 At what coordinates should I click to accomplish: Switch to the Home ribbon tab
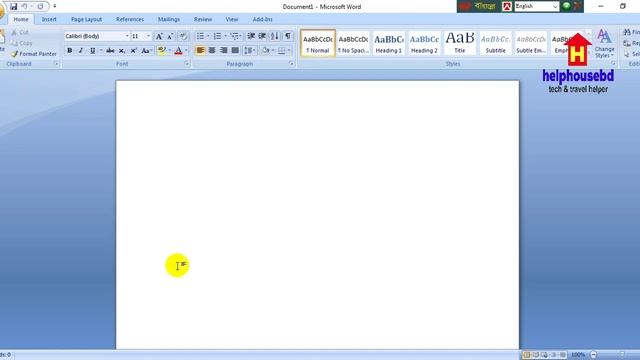coord(21,19)
